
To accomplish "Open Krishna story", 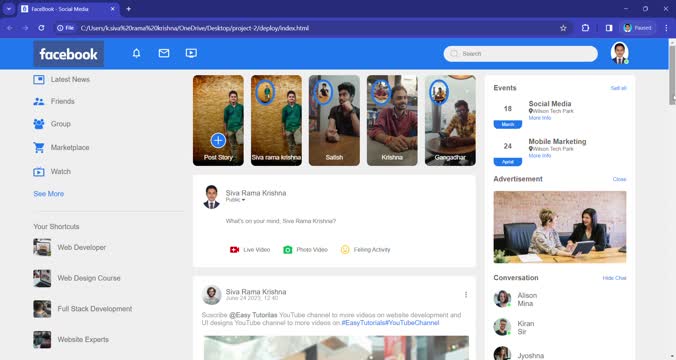I will pos(392,120).
